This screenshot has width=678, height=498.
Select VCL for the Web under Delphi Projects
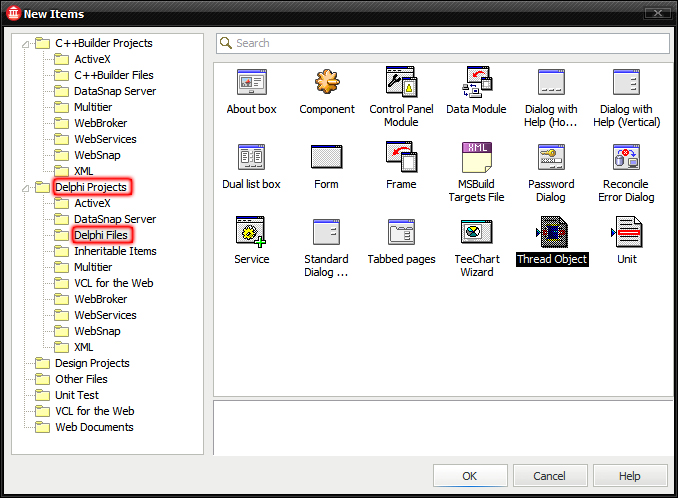[x=114, y=283]
